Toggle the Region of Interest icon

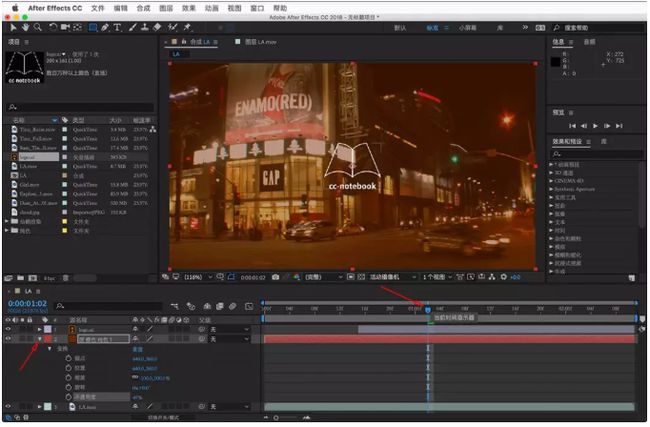tap(351, 277)
